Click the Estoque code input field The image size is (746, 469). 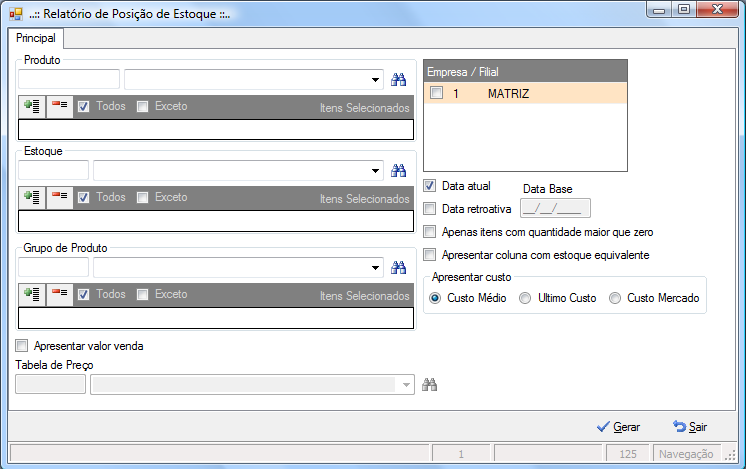pyautogui.click(x=53, y=170)
